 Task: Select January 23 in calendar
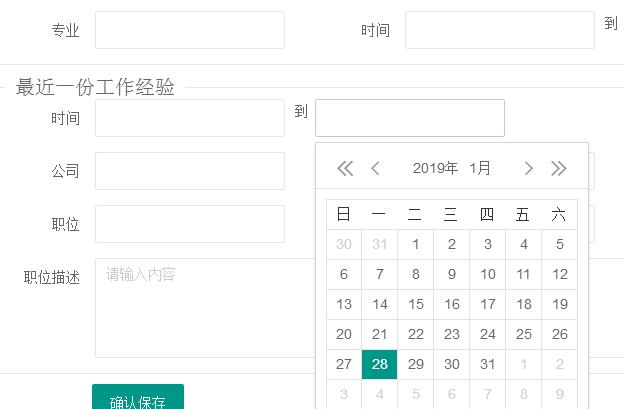pos(452,334)
